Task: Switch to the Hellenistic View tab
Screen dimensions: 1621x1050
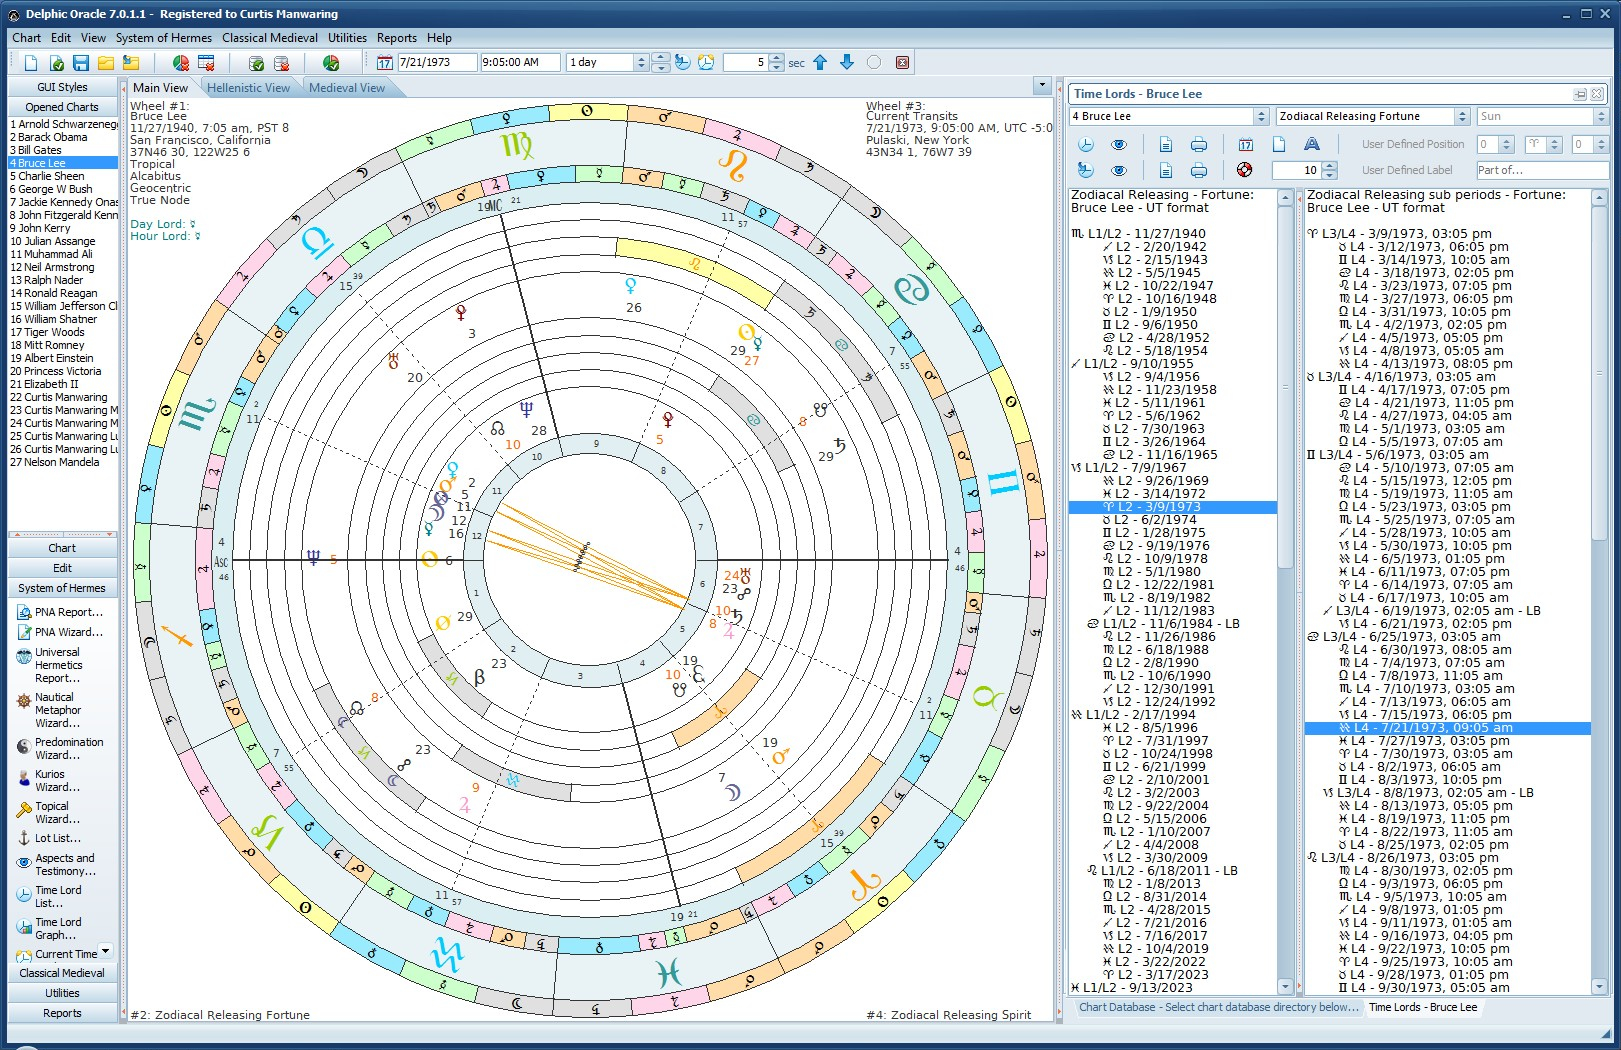Action: pyautogui.click(x=248, y=88)
